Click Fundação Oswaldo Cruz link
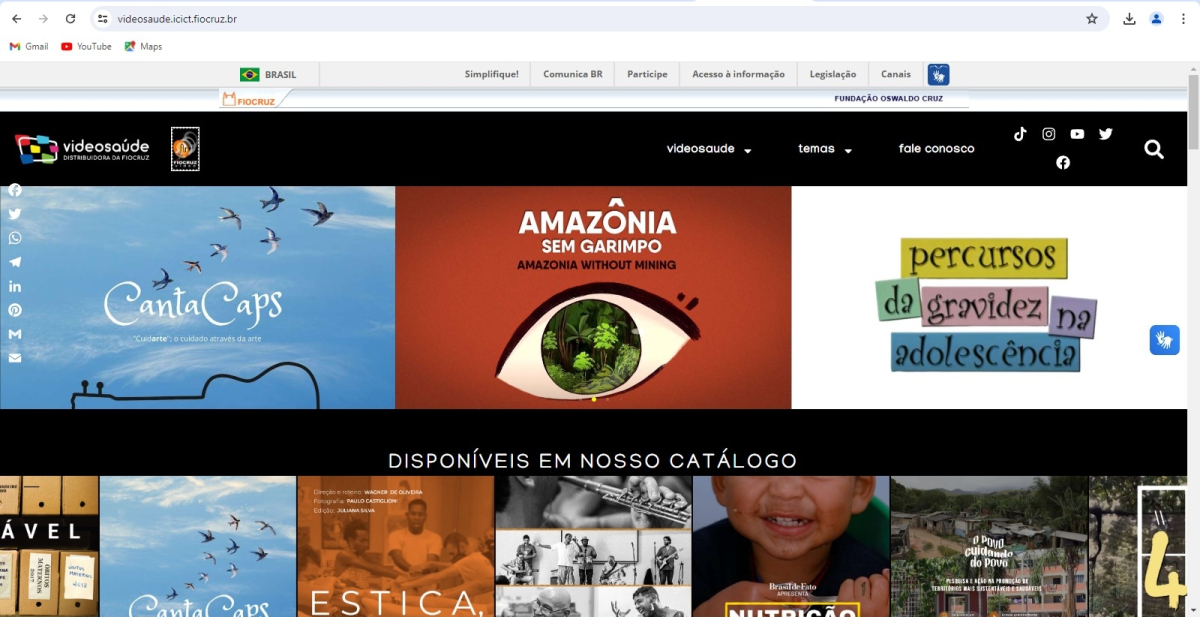 click(x=888, y=99)
